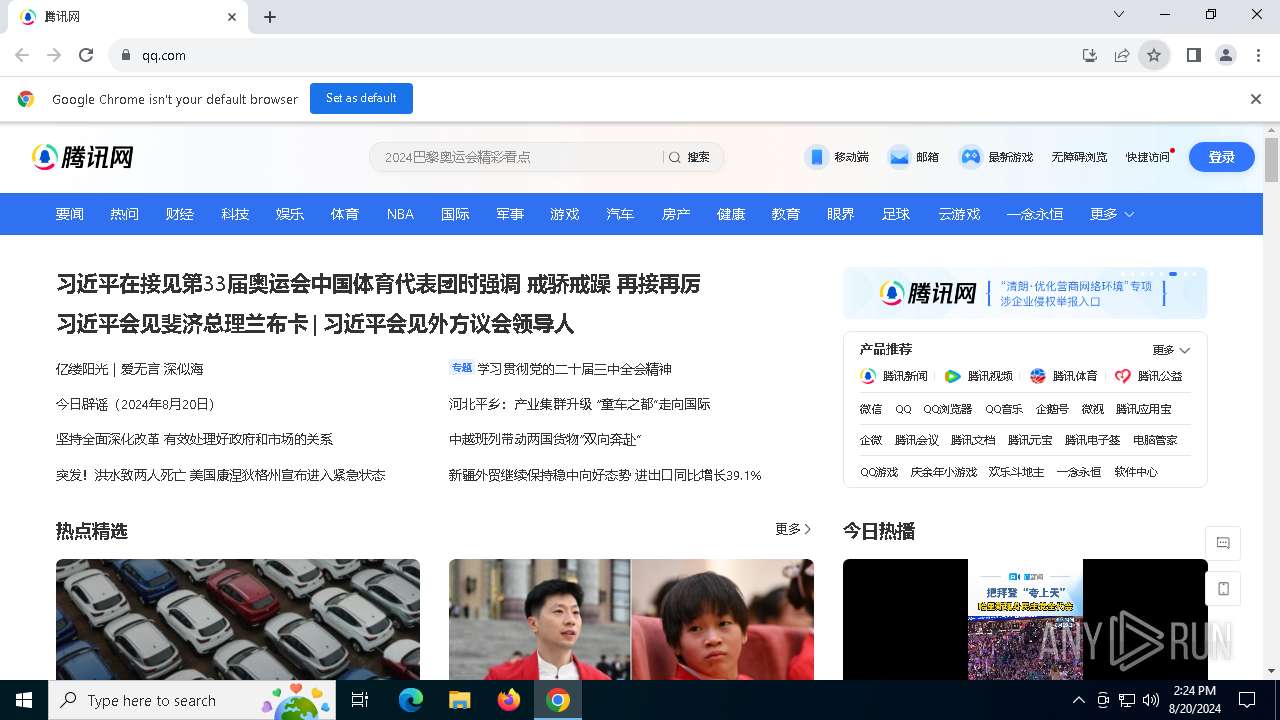
Task: Open Microsoft Edge from taskbar
Action: [411, 700]
